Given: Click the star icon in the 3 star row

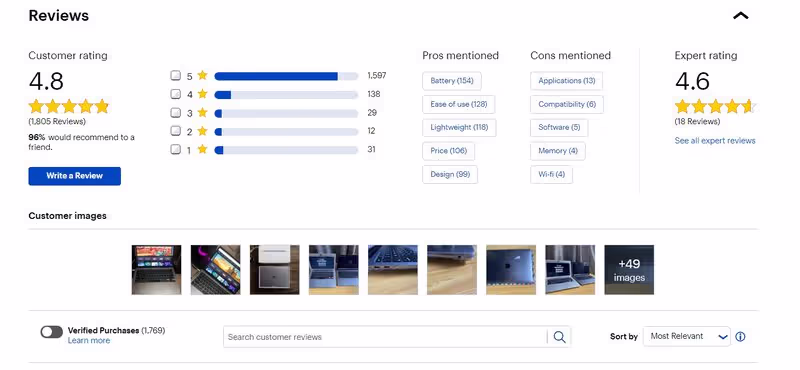Looking at the screenshot, I should [203, 112].
